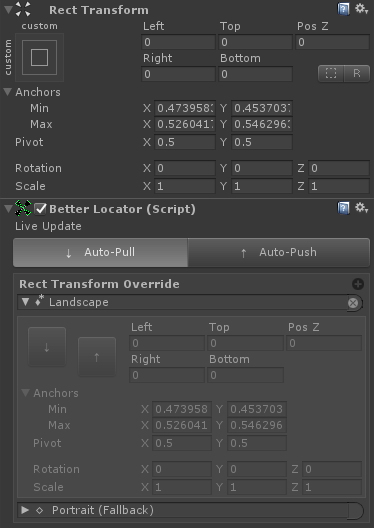Click pull down-arrow button in Landscape override

(x=47, y=347)
